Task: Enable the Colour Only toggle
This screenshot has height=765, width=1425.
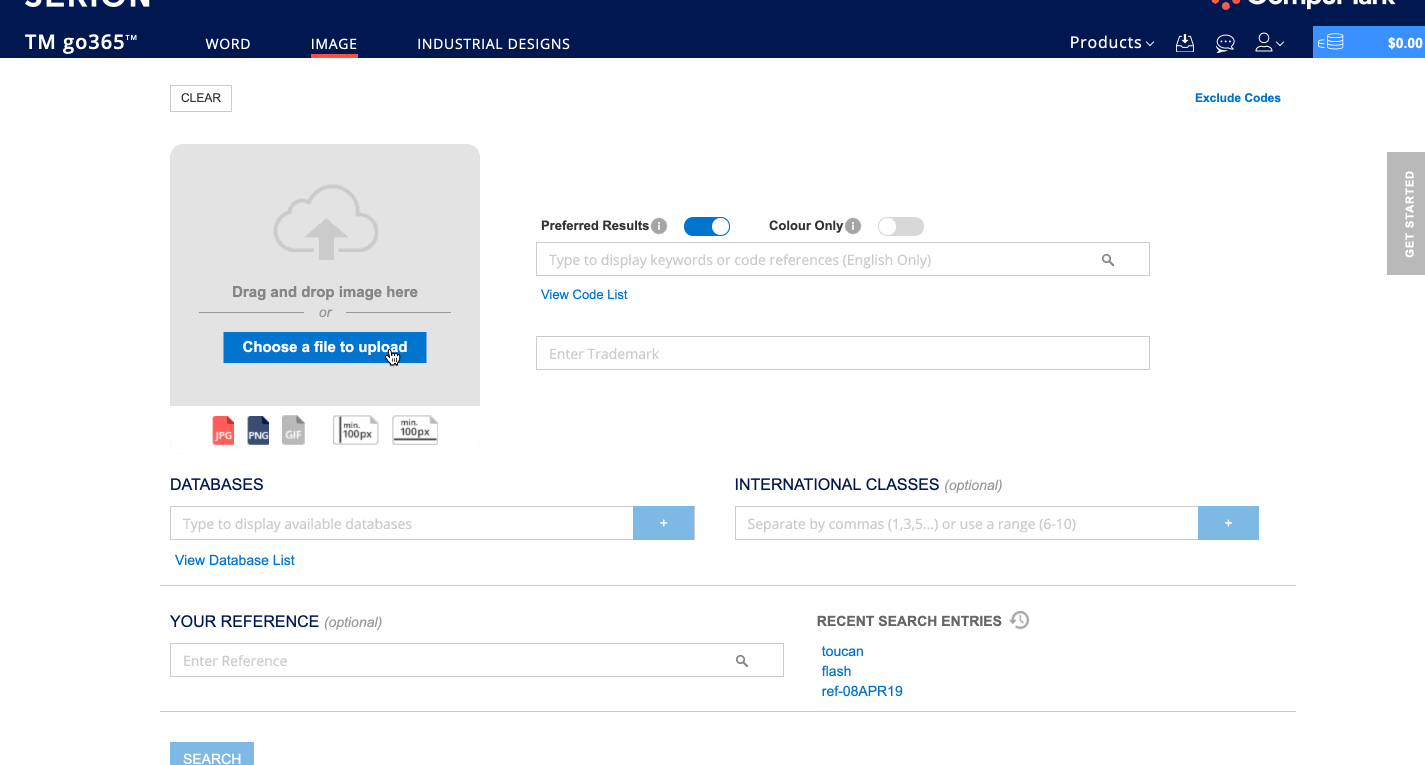Action: pos(900,227)
